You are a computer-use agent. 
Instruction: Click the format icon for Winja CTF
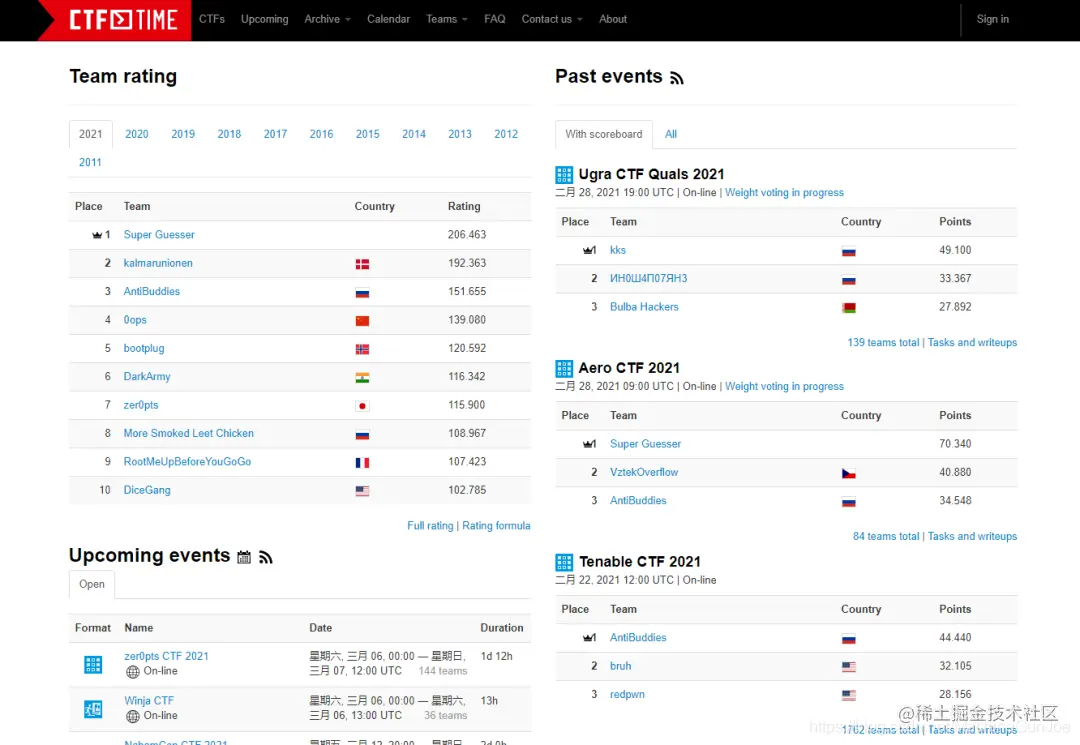[x=93, y=709]
